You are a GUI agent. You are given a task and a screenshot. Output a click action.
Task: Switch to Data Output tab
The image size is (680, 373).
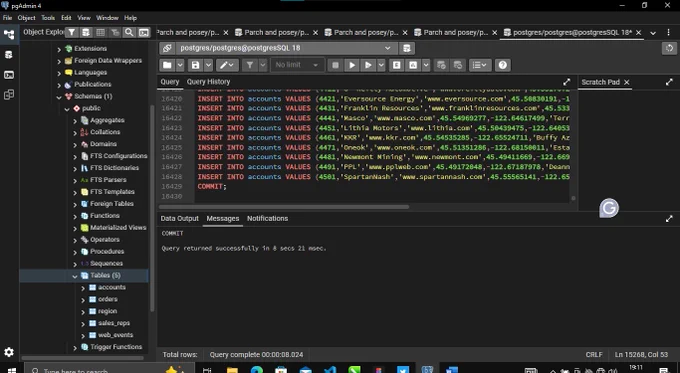[180, 219]
